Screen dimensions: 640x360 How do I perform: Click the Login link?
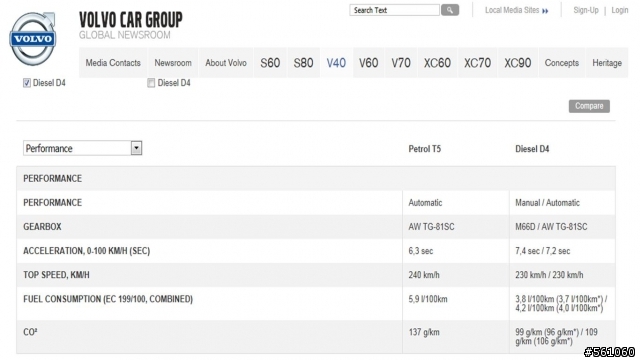point(620,10)
